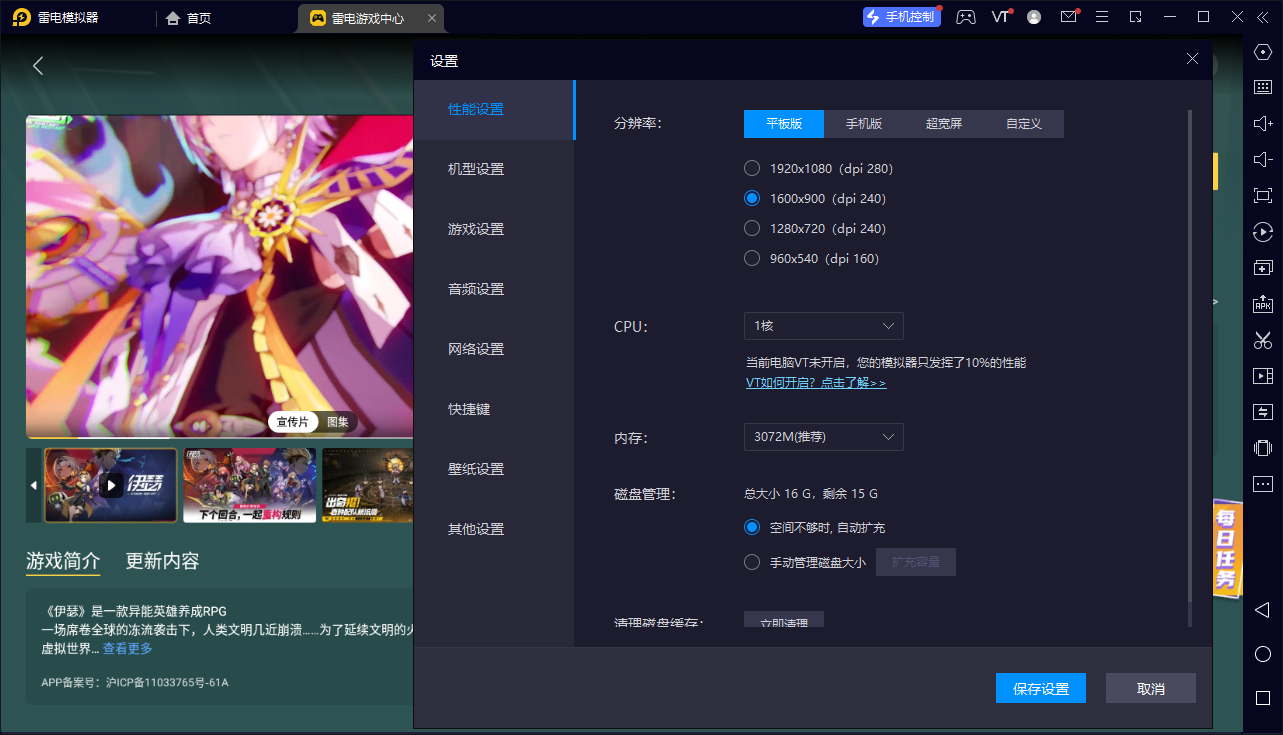Open 壁纸设置 in the settings sidebar
Image resolution: width=1283 pixels, height=735 pixels.
494,469
